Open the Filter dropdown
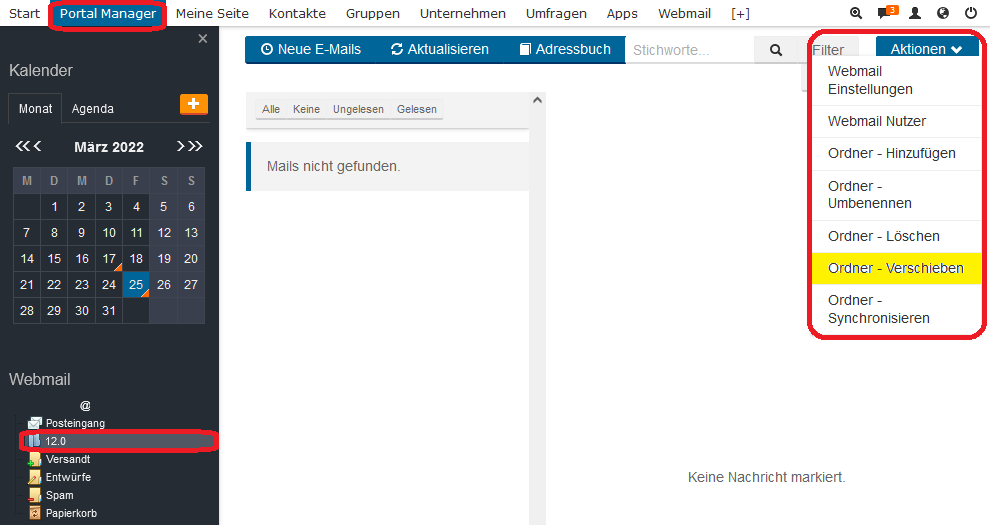The image size is (990, 525). pyautogui.click(x=828, y=50)
